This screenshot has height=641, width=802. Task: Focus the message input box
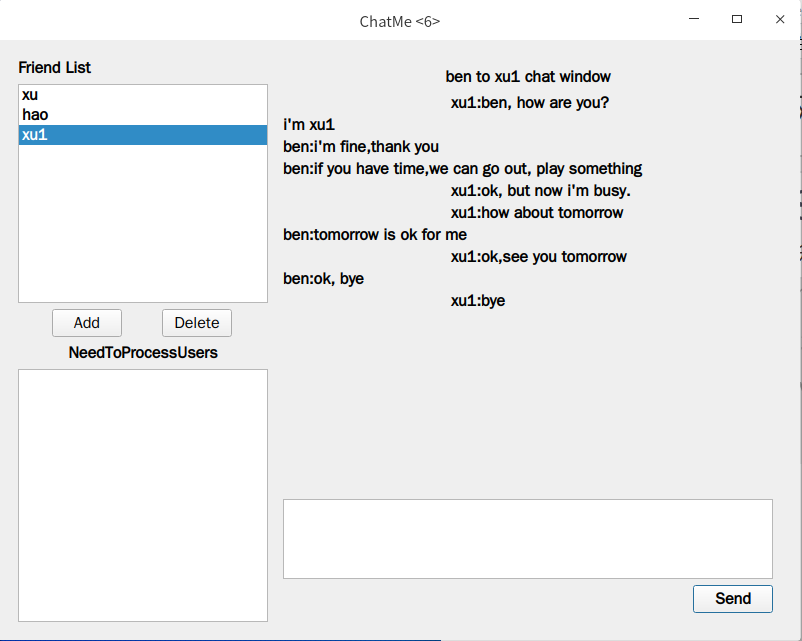(x=528, y=539)
